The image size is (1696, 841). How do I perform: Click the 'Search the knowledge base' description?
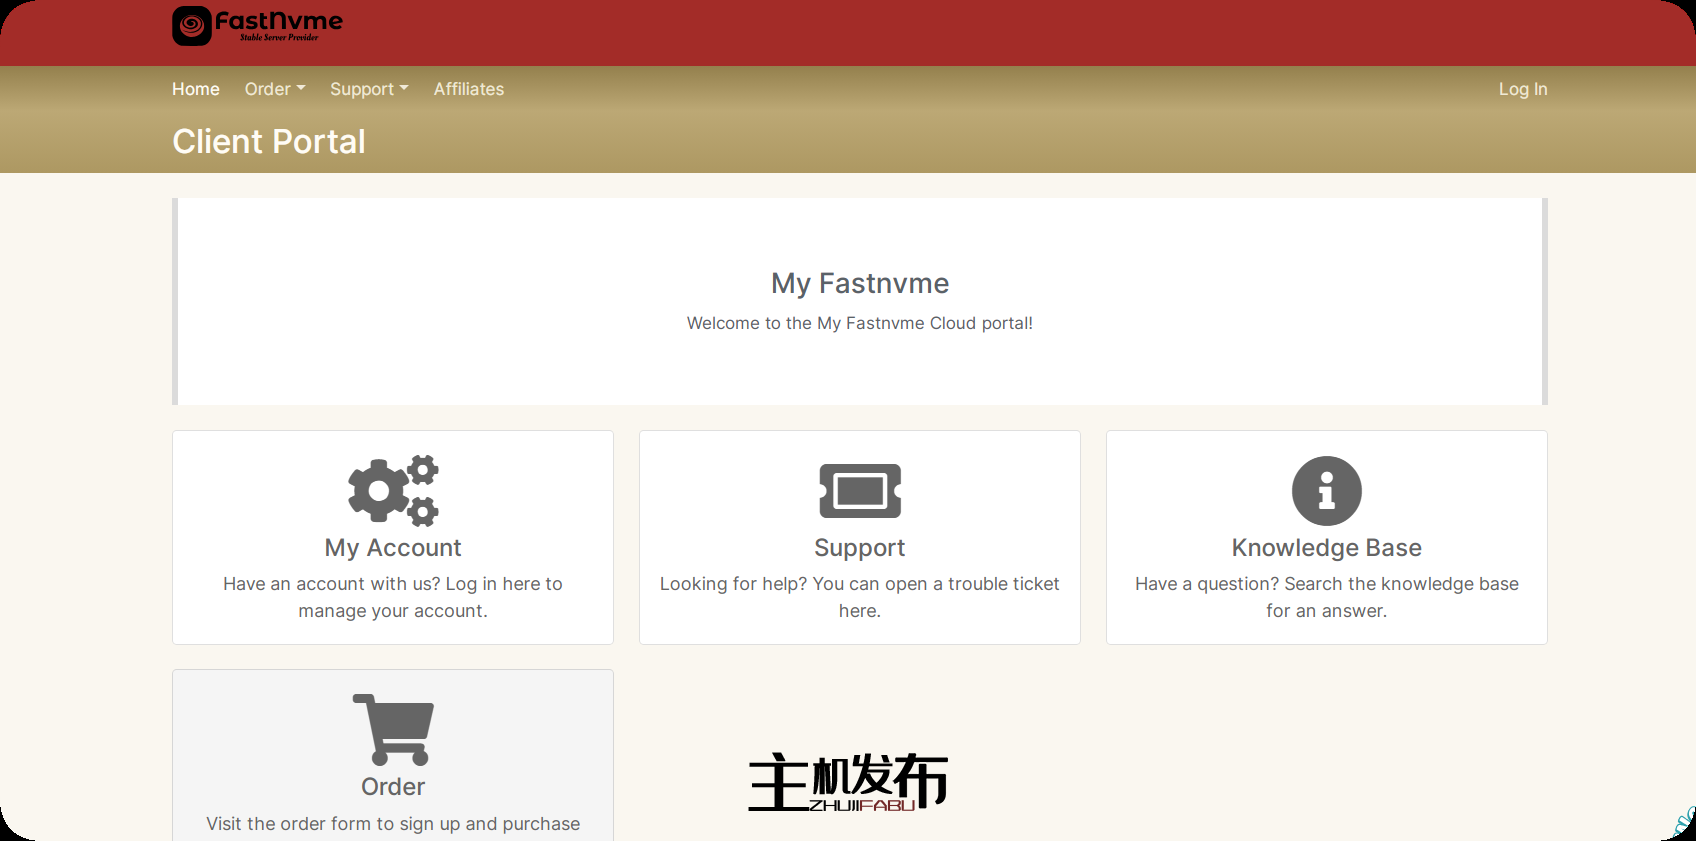pos(1326,597)
